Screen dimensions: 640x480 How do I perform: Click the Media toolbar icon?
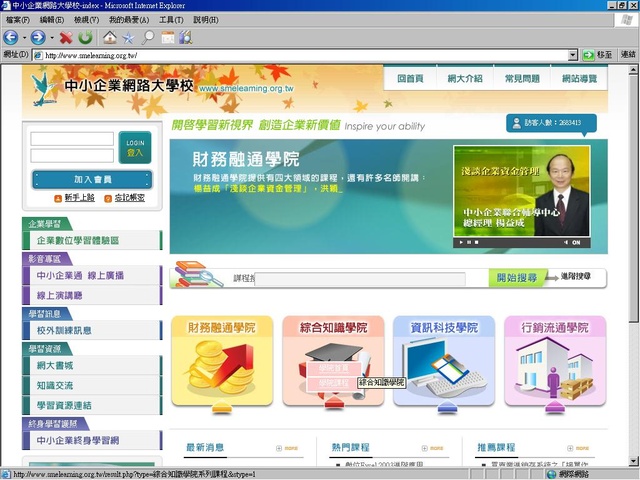pyautogui.click(x=185, y=38)
